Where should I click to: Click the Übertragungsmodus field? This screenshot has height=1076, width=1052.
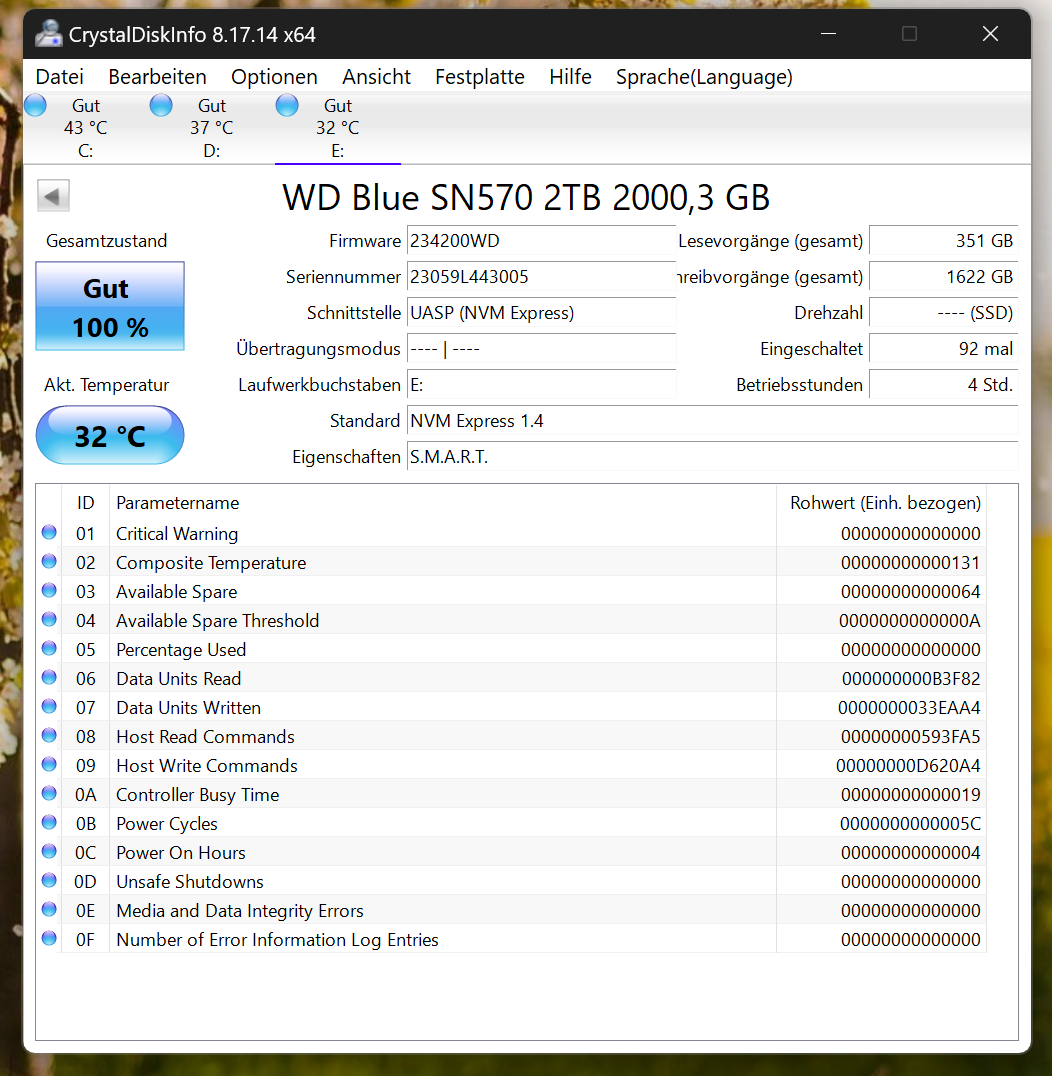click(x=541, y=349)
